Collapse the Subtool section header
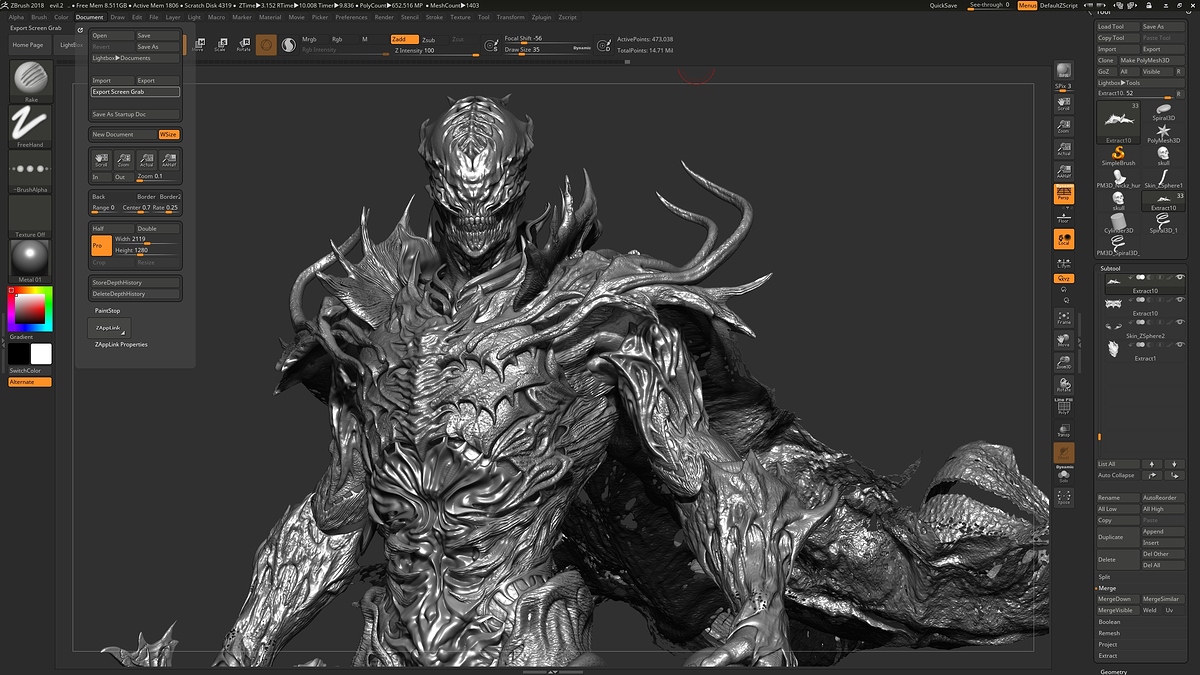This screenshot has width=1200, height=675. pyautogui.click(x=1111, y=268)
